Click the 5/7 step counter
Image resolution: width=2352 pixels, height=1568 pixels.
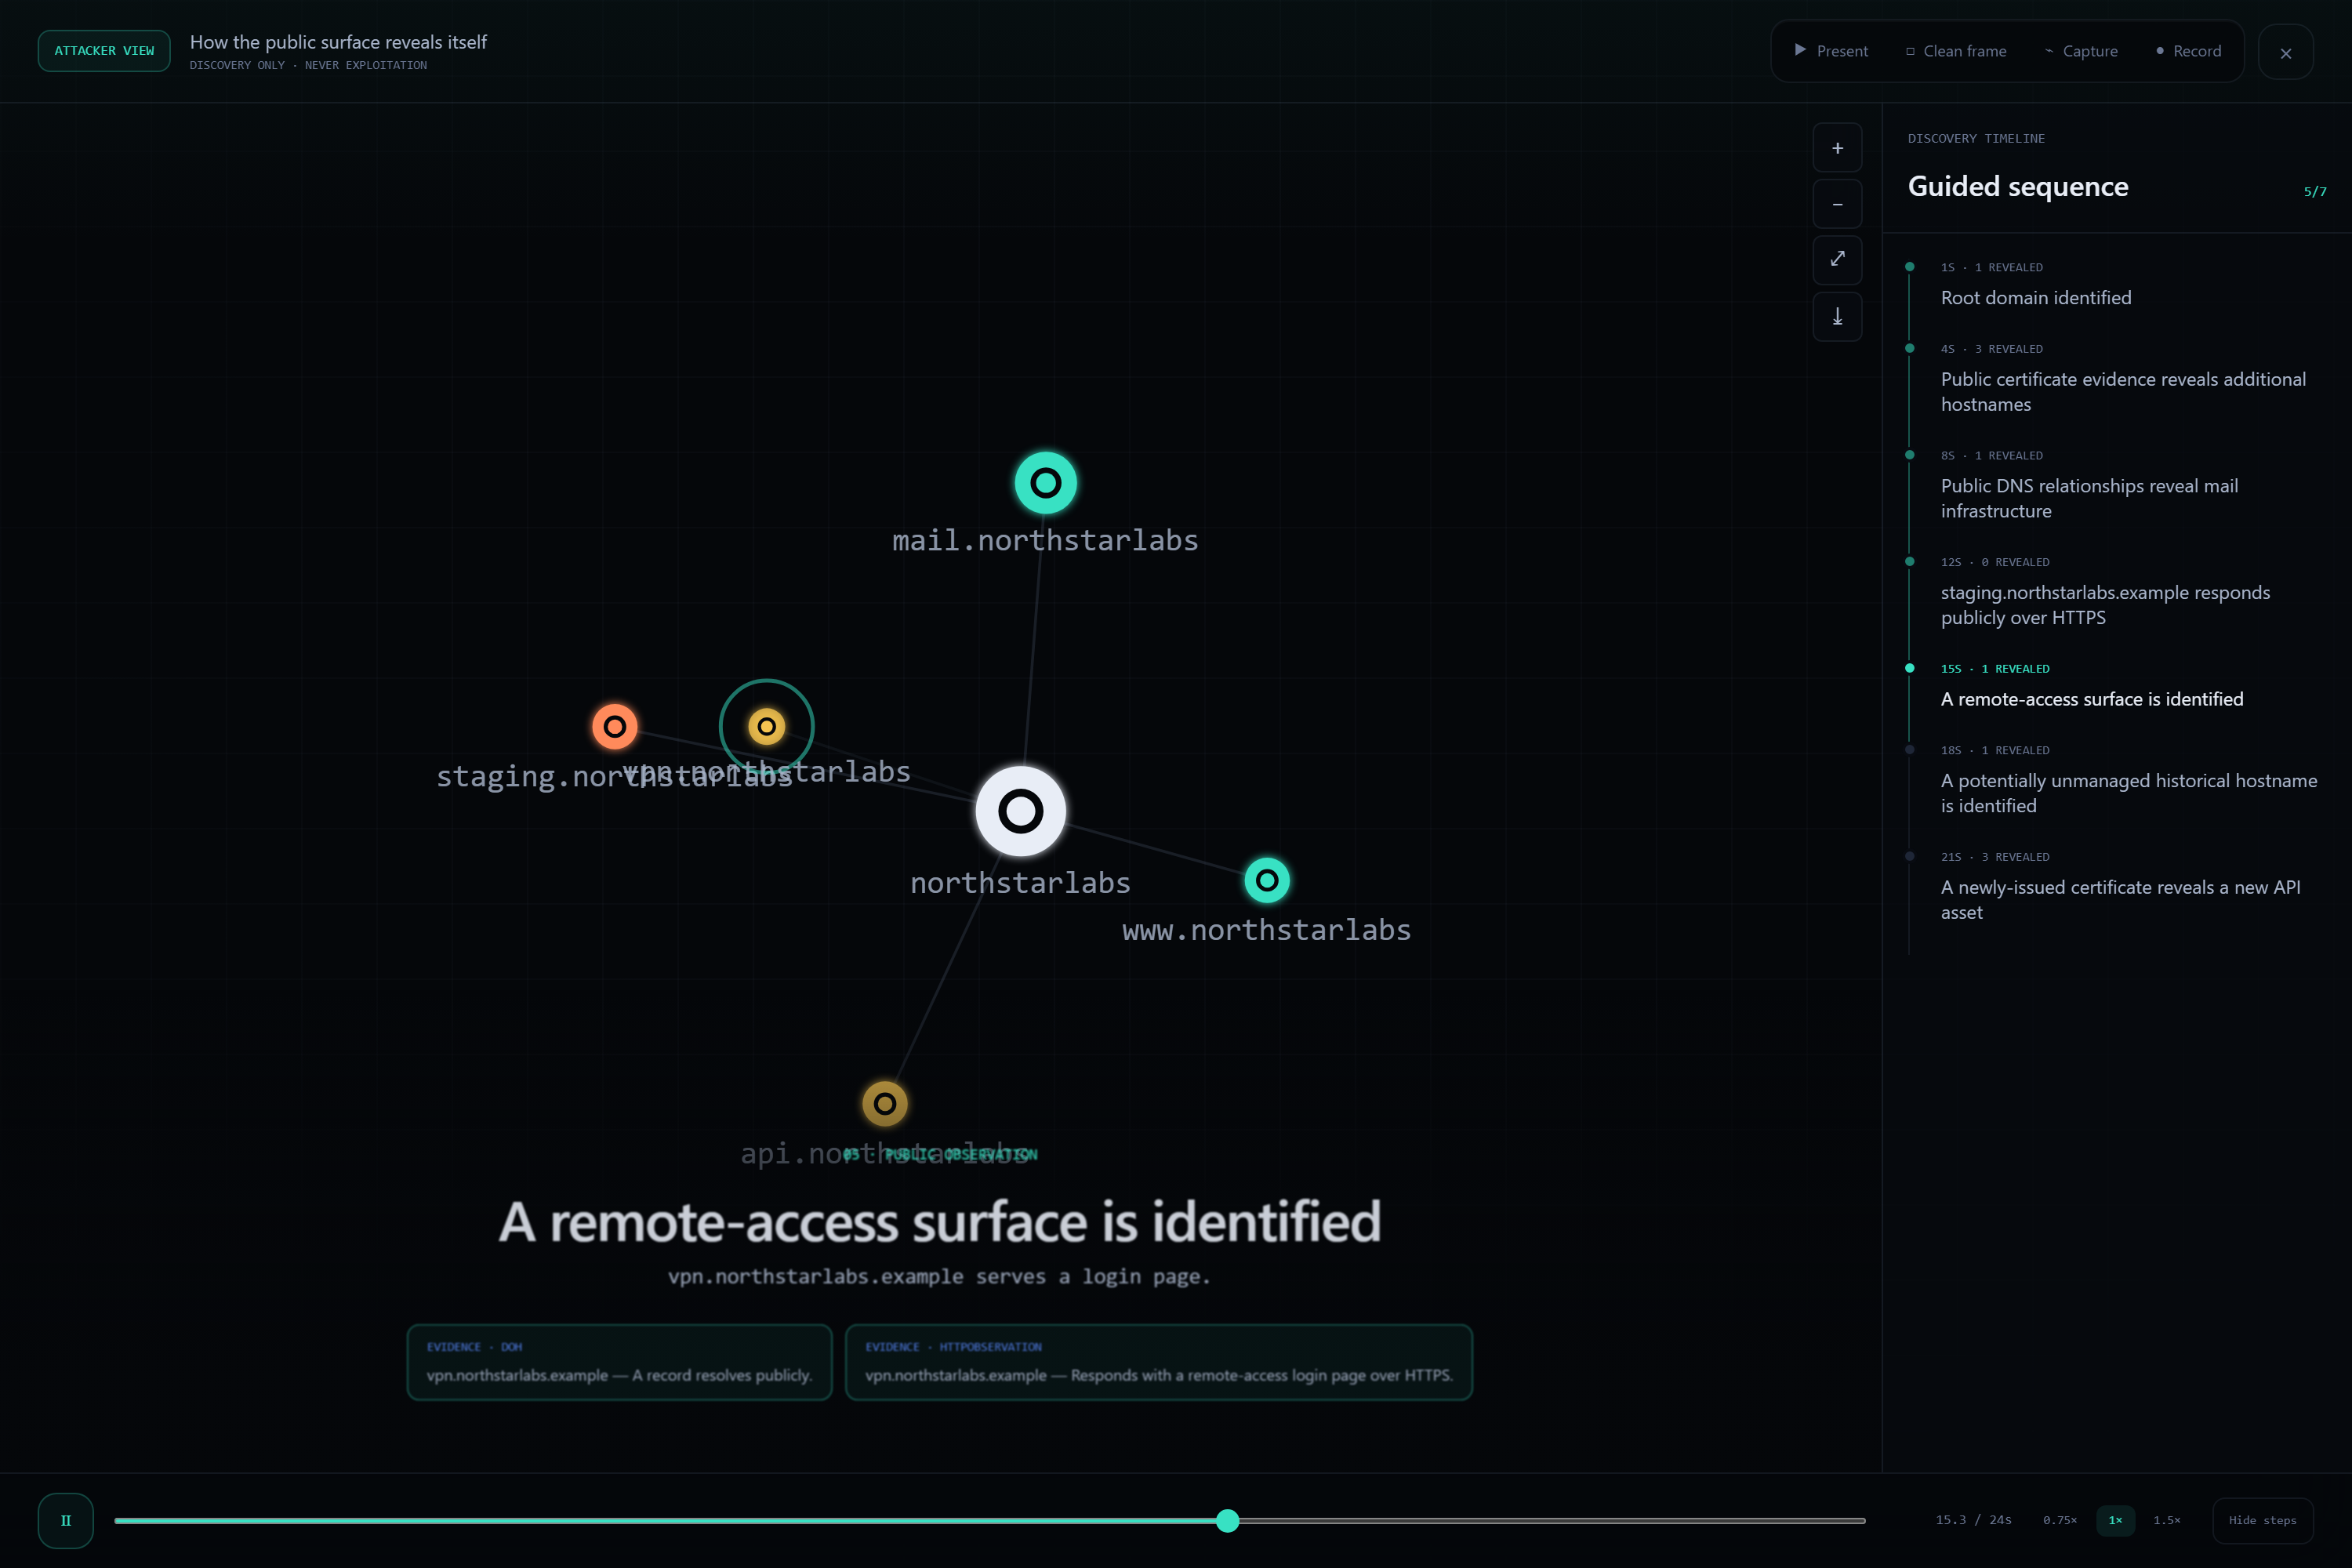(x=2314, y=191)
